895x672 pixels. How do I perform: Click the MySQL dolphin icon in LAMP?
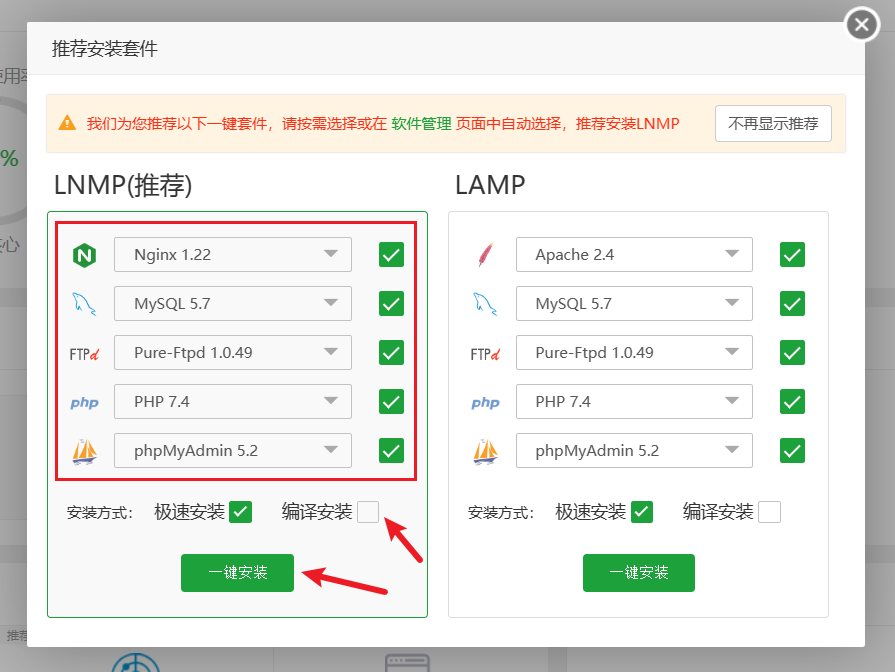pos(486,304)
